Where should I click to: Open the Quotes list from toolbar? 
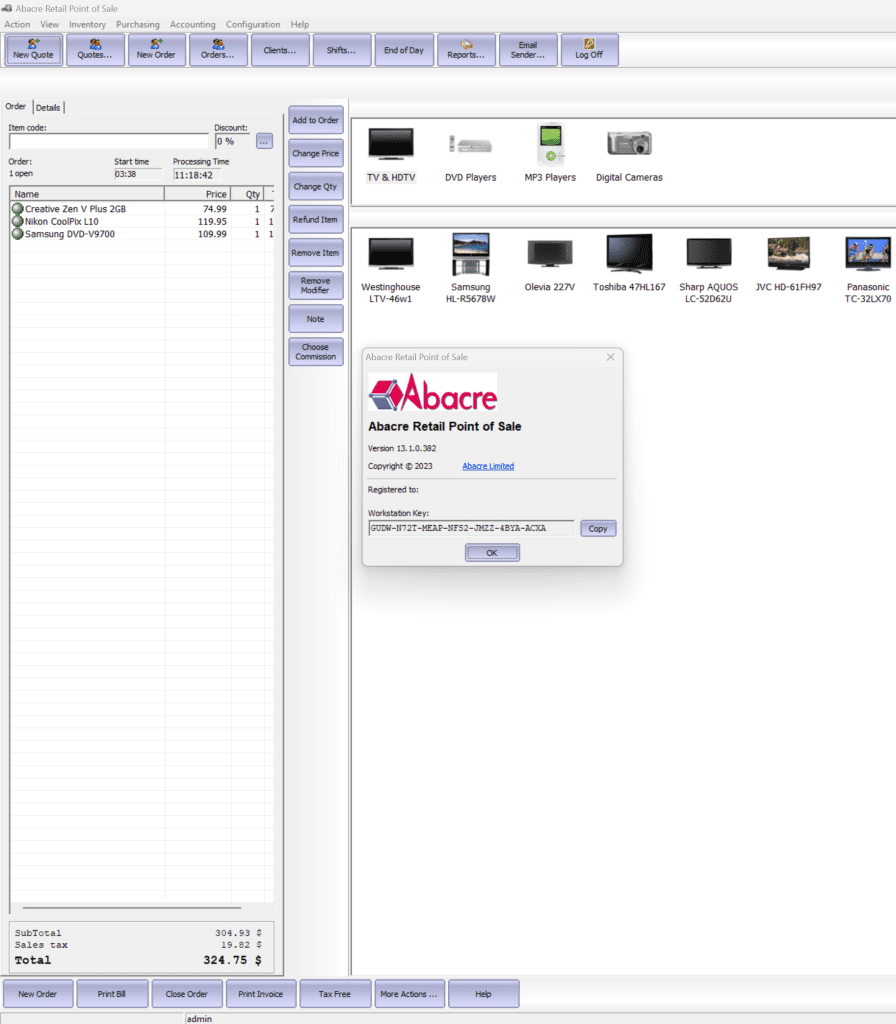click(x=95, y=49)
